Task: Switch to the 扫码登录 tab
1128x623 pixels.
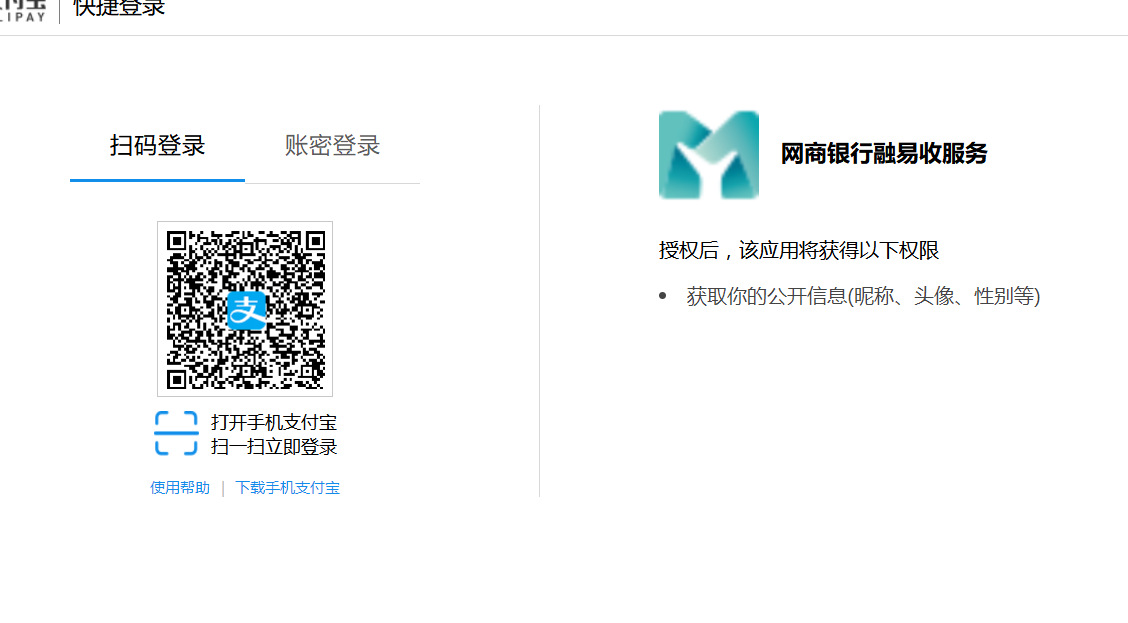Action: 158,145
